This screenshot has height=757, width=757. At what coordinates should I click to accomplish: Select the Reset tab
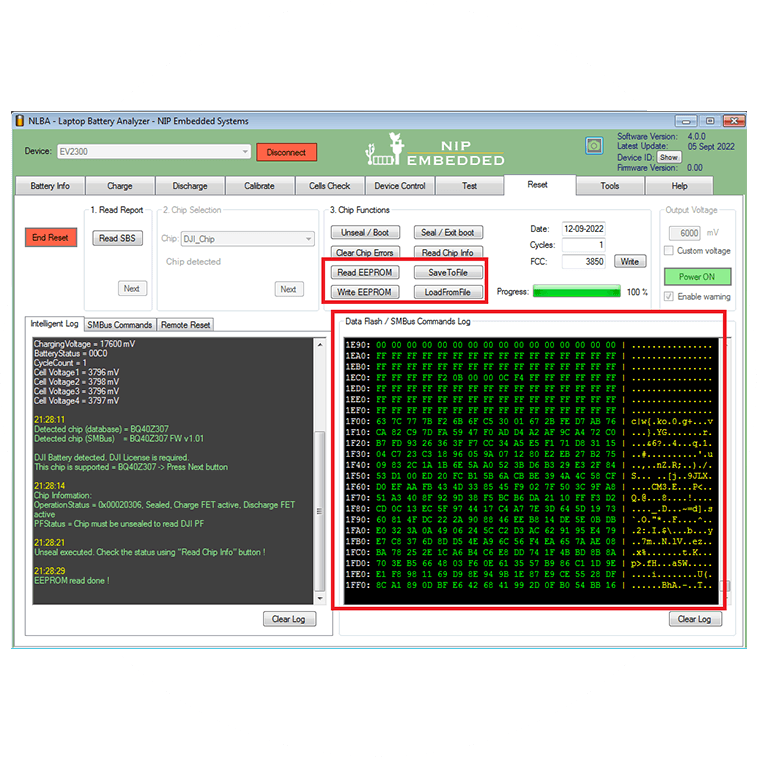point(538,184)
